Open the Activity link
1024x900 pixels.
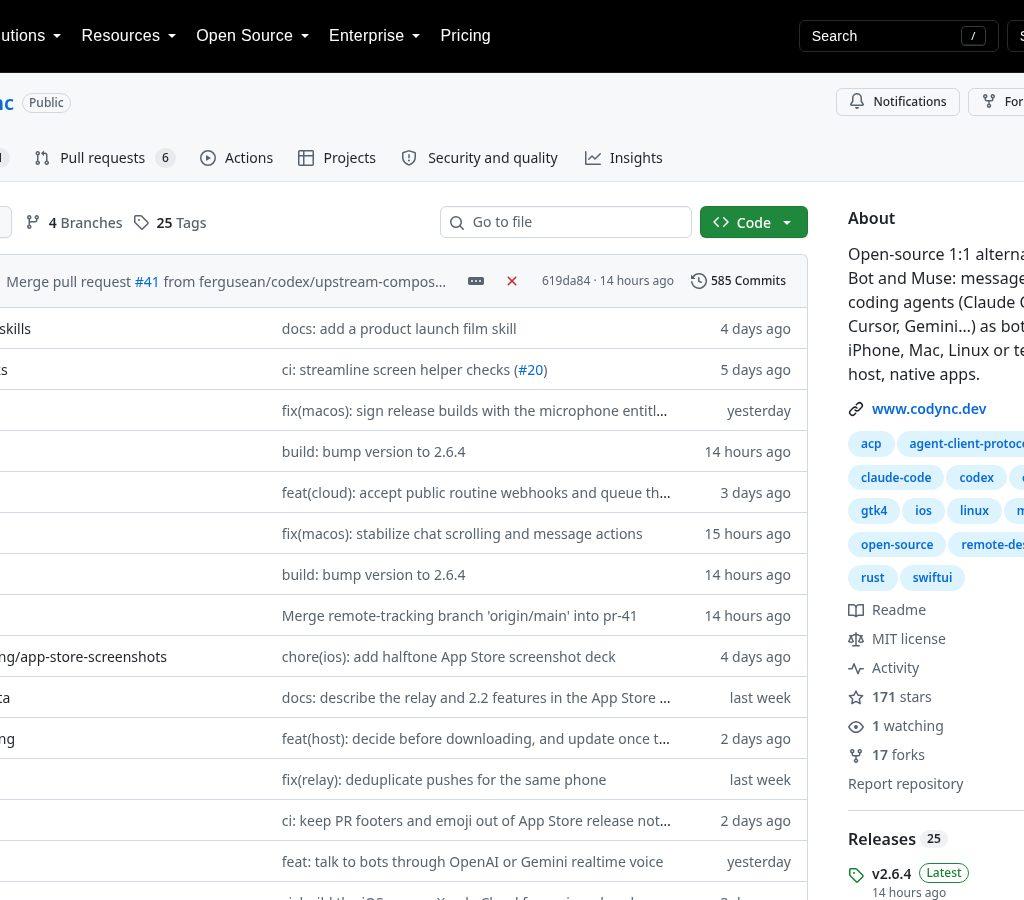tap(895, 668)
